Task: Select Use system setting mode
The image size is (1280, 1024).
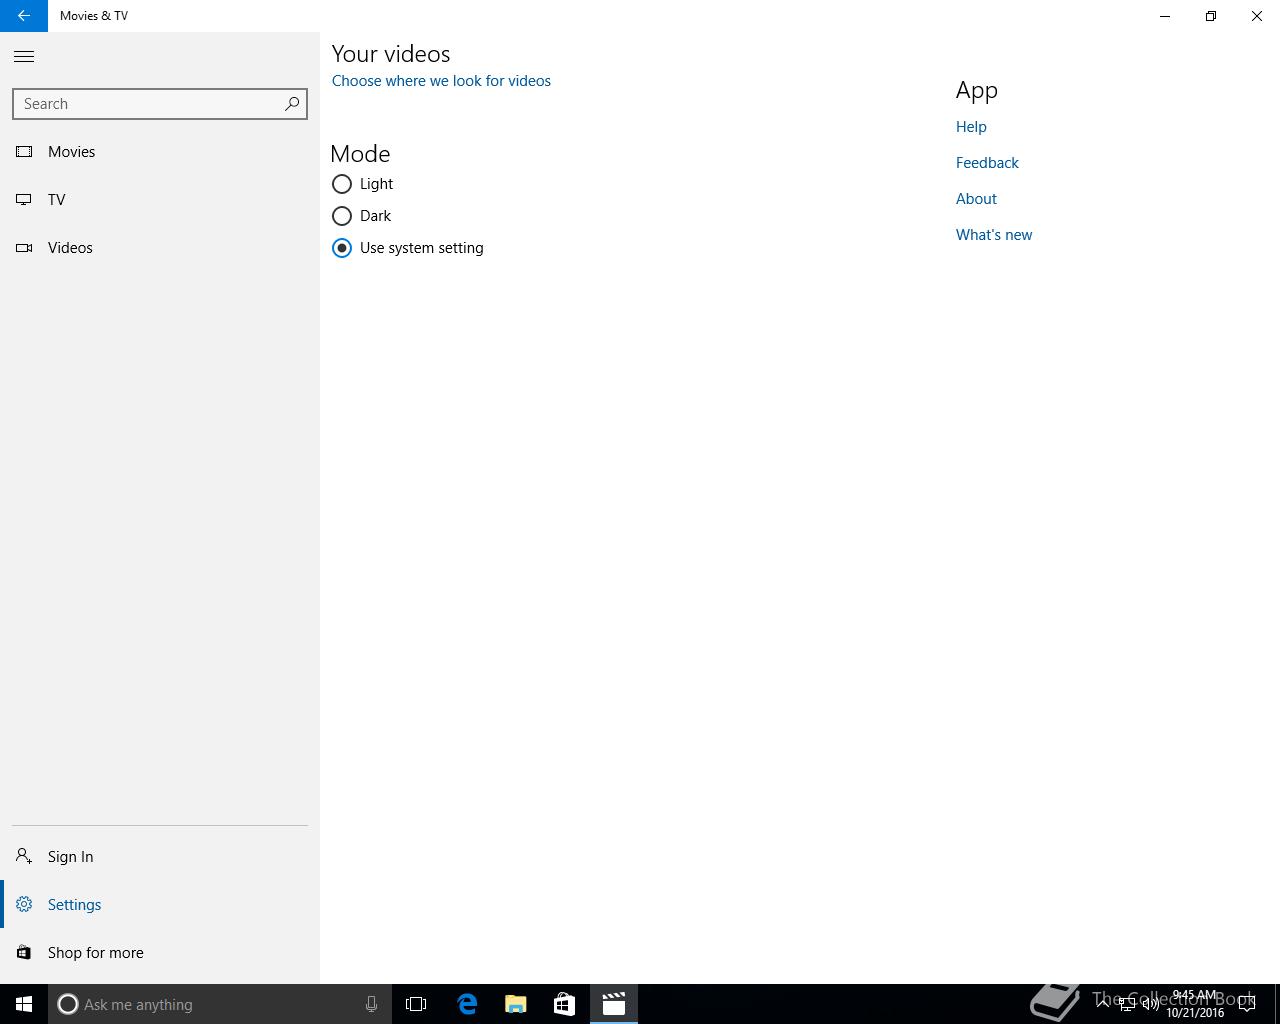Action: 408,248
